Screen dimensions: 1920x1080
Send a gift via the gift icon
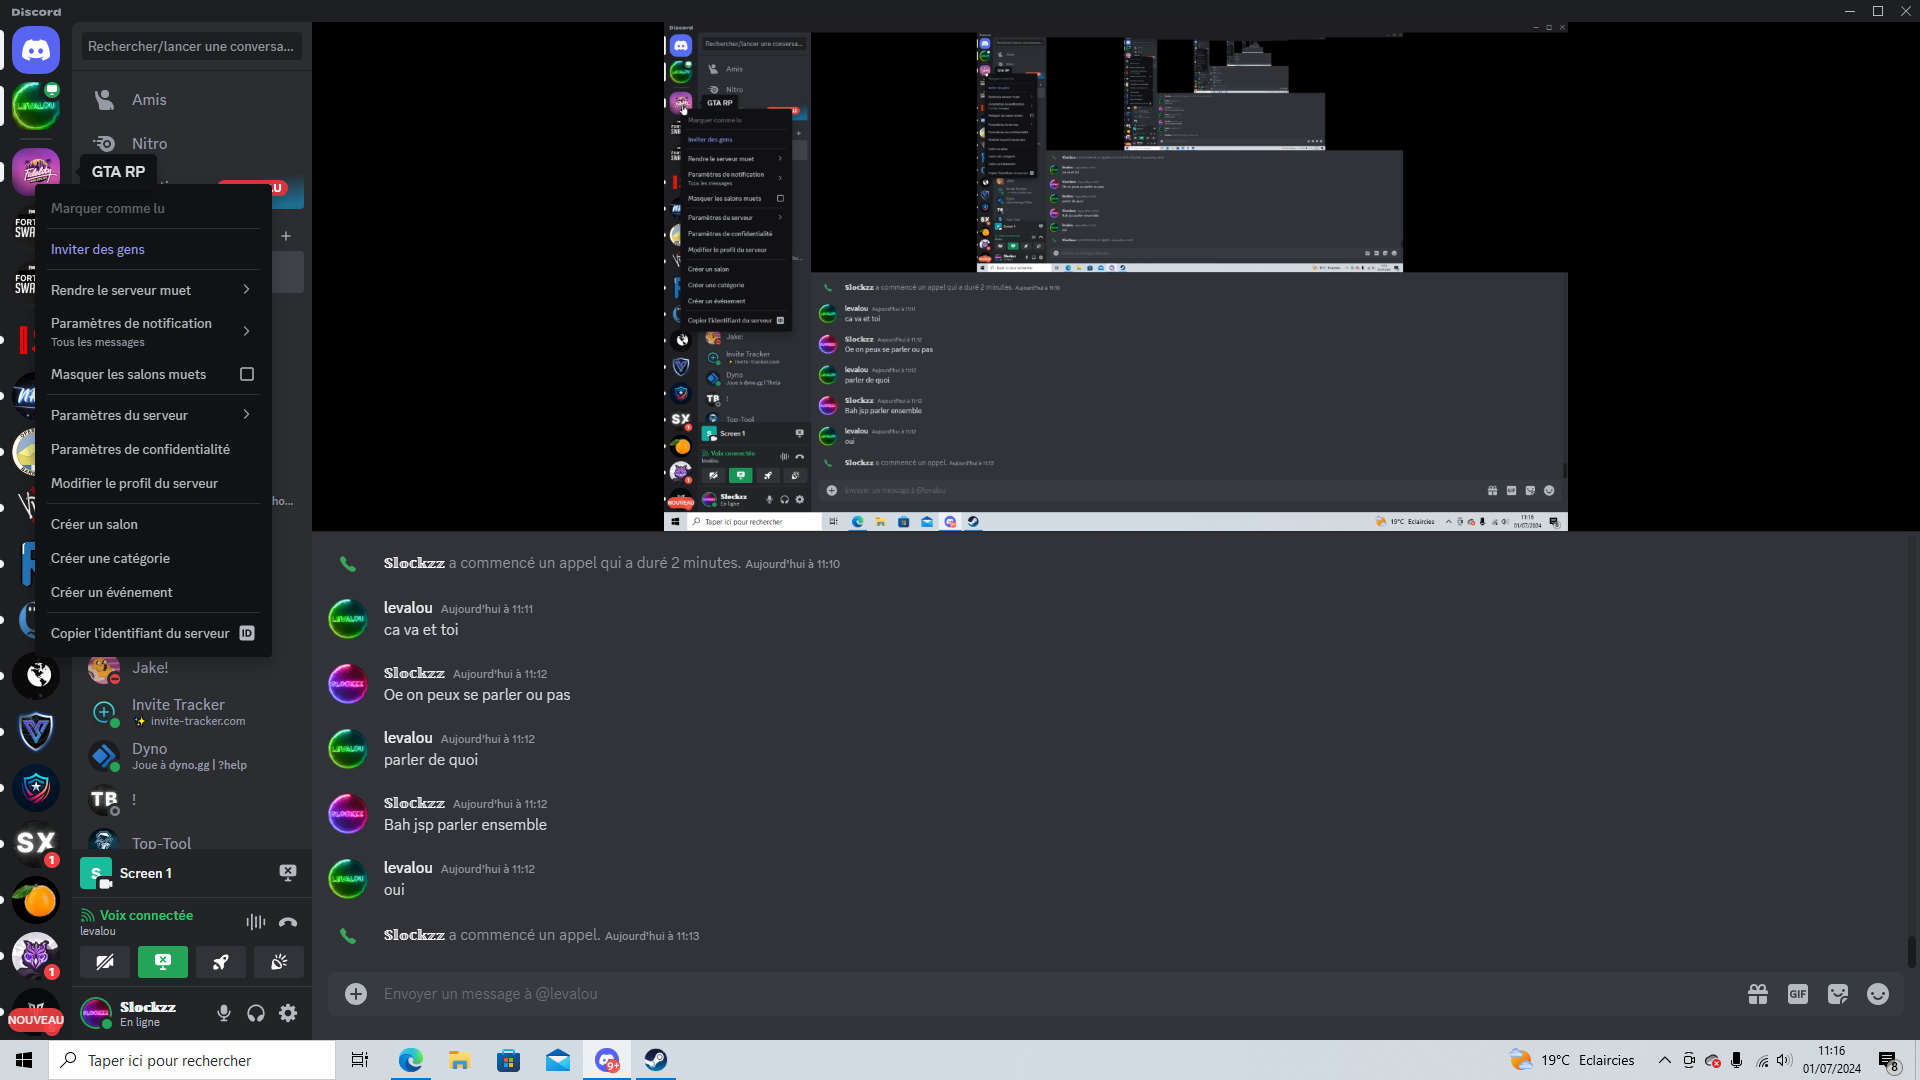[x=1758, y=994]
